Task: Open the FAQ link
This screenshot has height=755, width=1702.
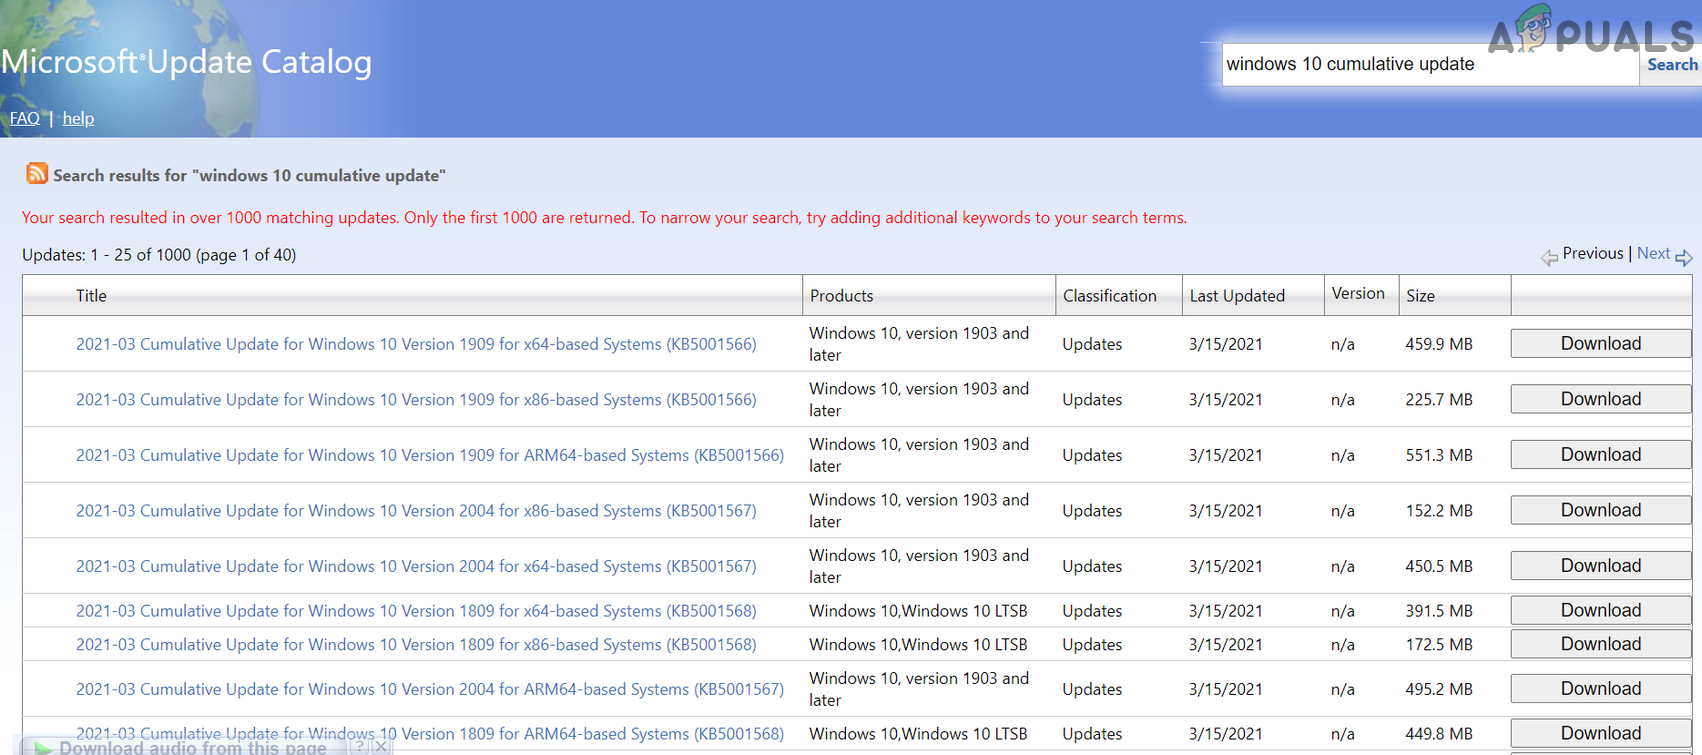Action: [x=24, y=118]
